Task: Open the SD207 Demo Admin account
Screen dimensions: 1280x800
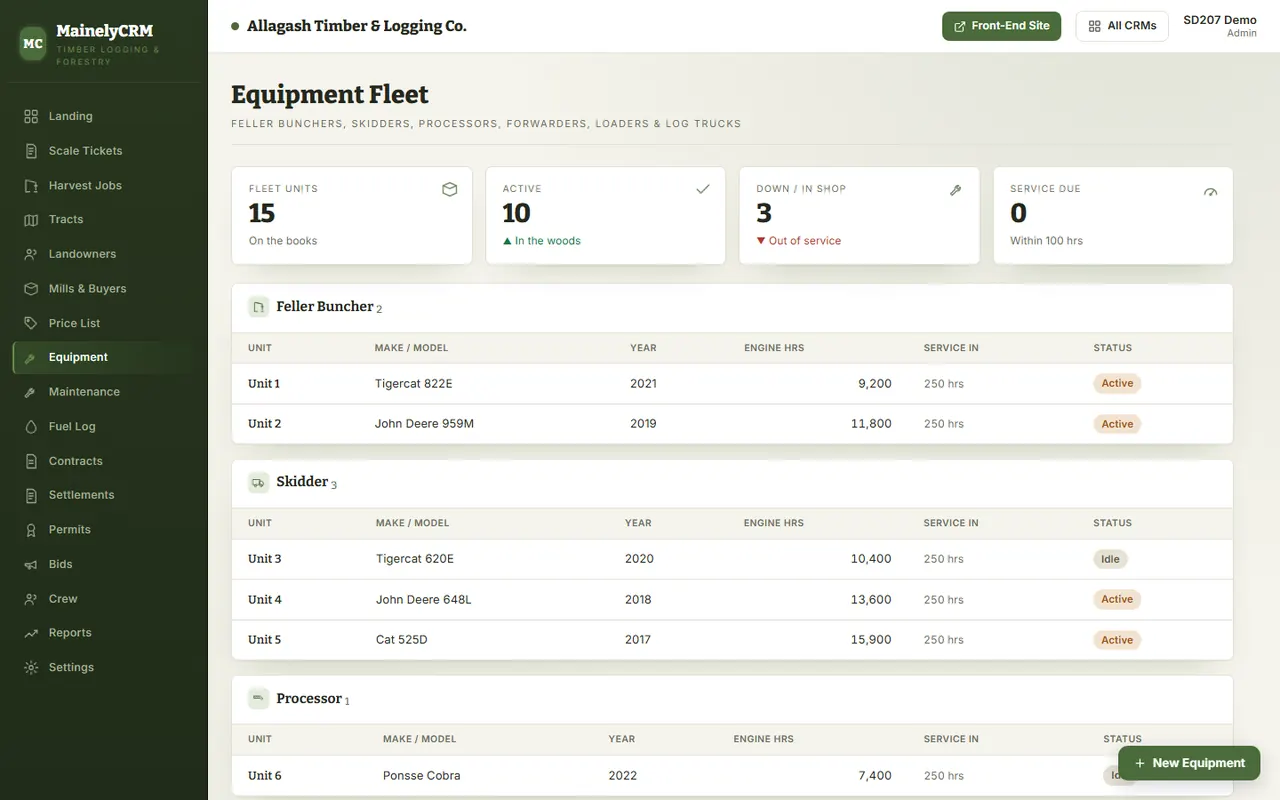Action: pyautogui.click(x=1219, y=26)
